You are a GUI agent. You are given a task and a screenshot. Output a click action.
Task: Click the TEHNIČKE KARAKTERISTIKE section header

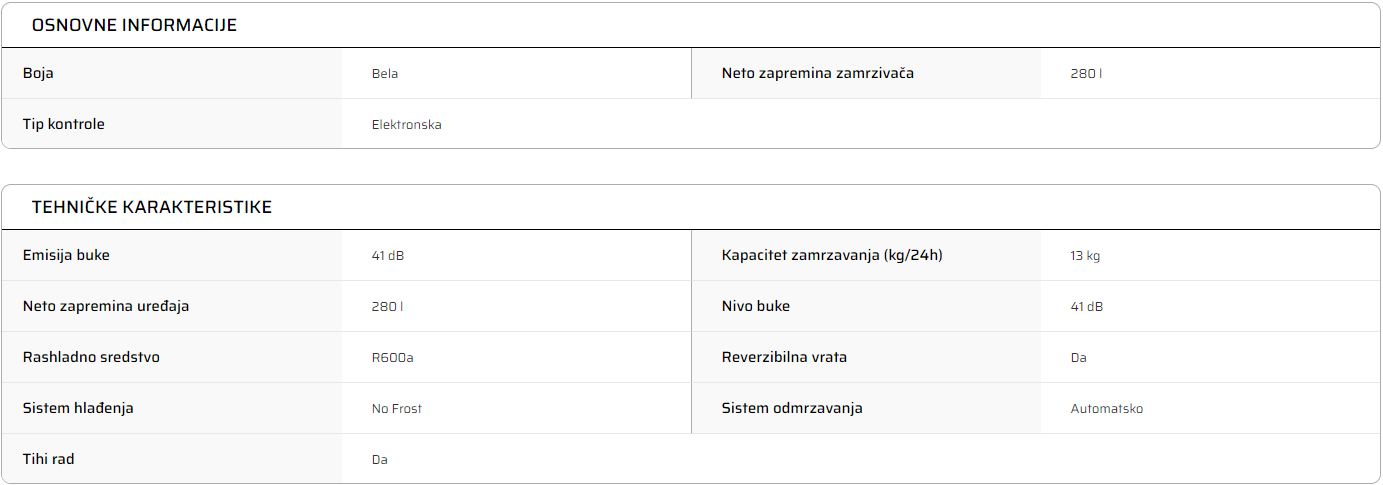click(x=152, y=207)
